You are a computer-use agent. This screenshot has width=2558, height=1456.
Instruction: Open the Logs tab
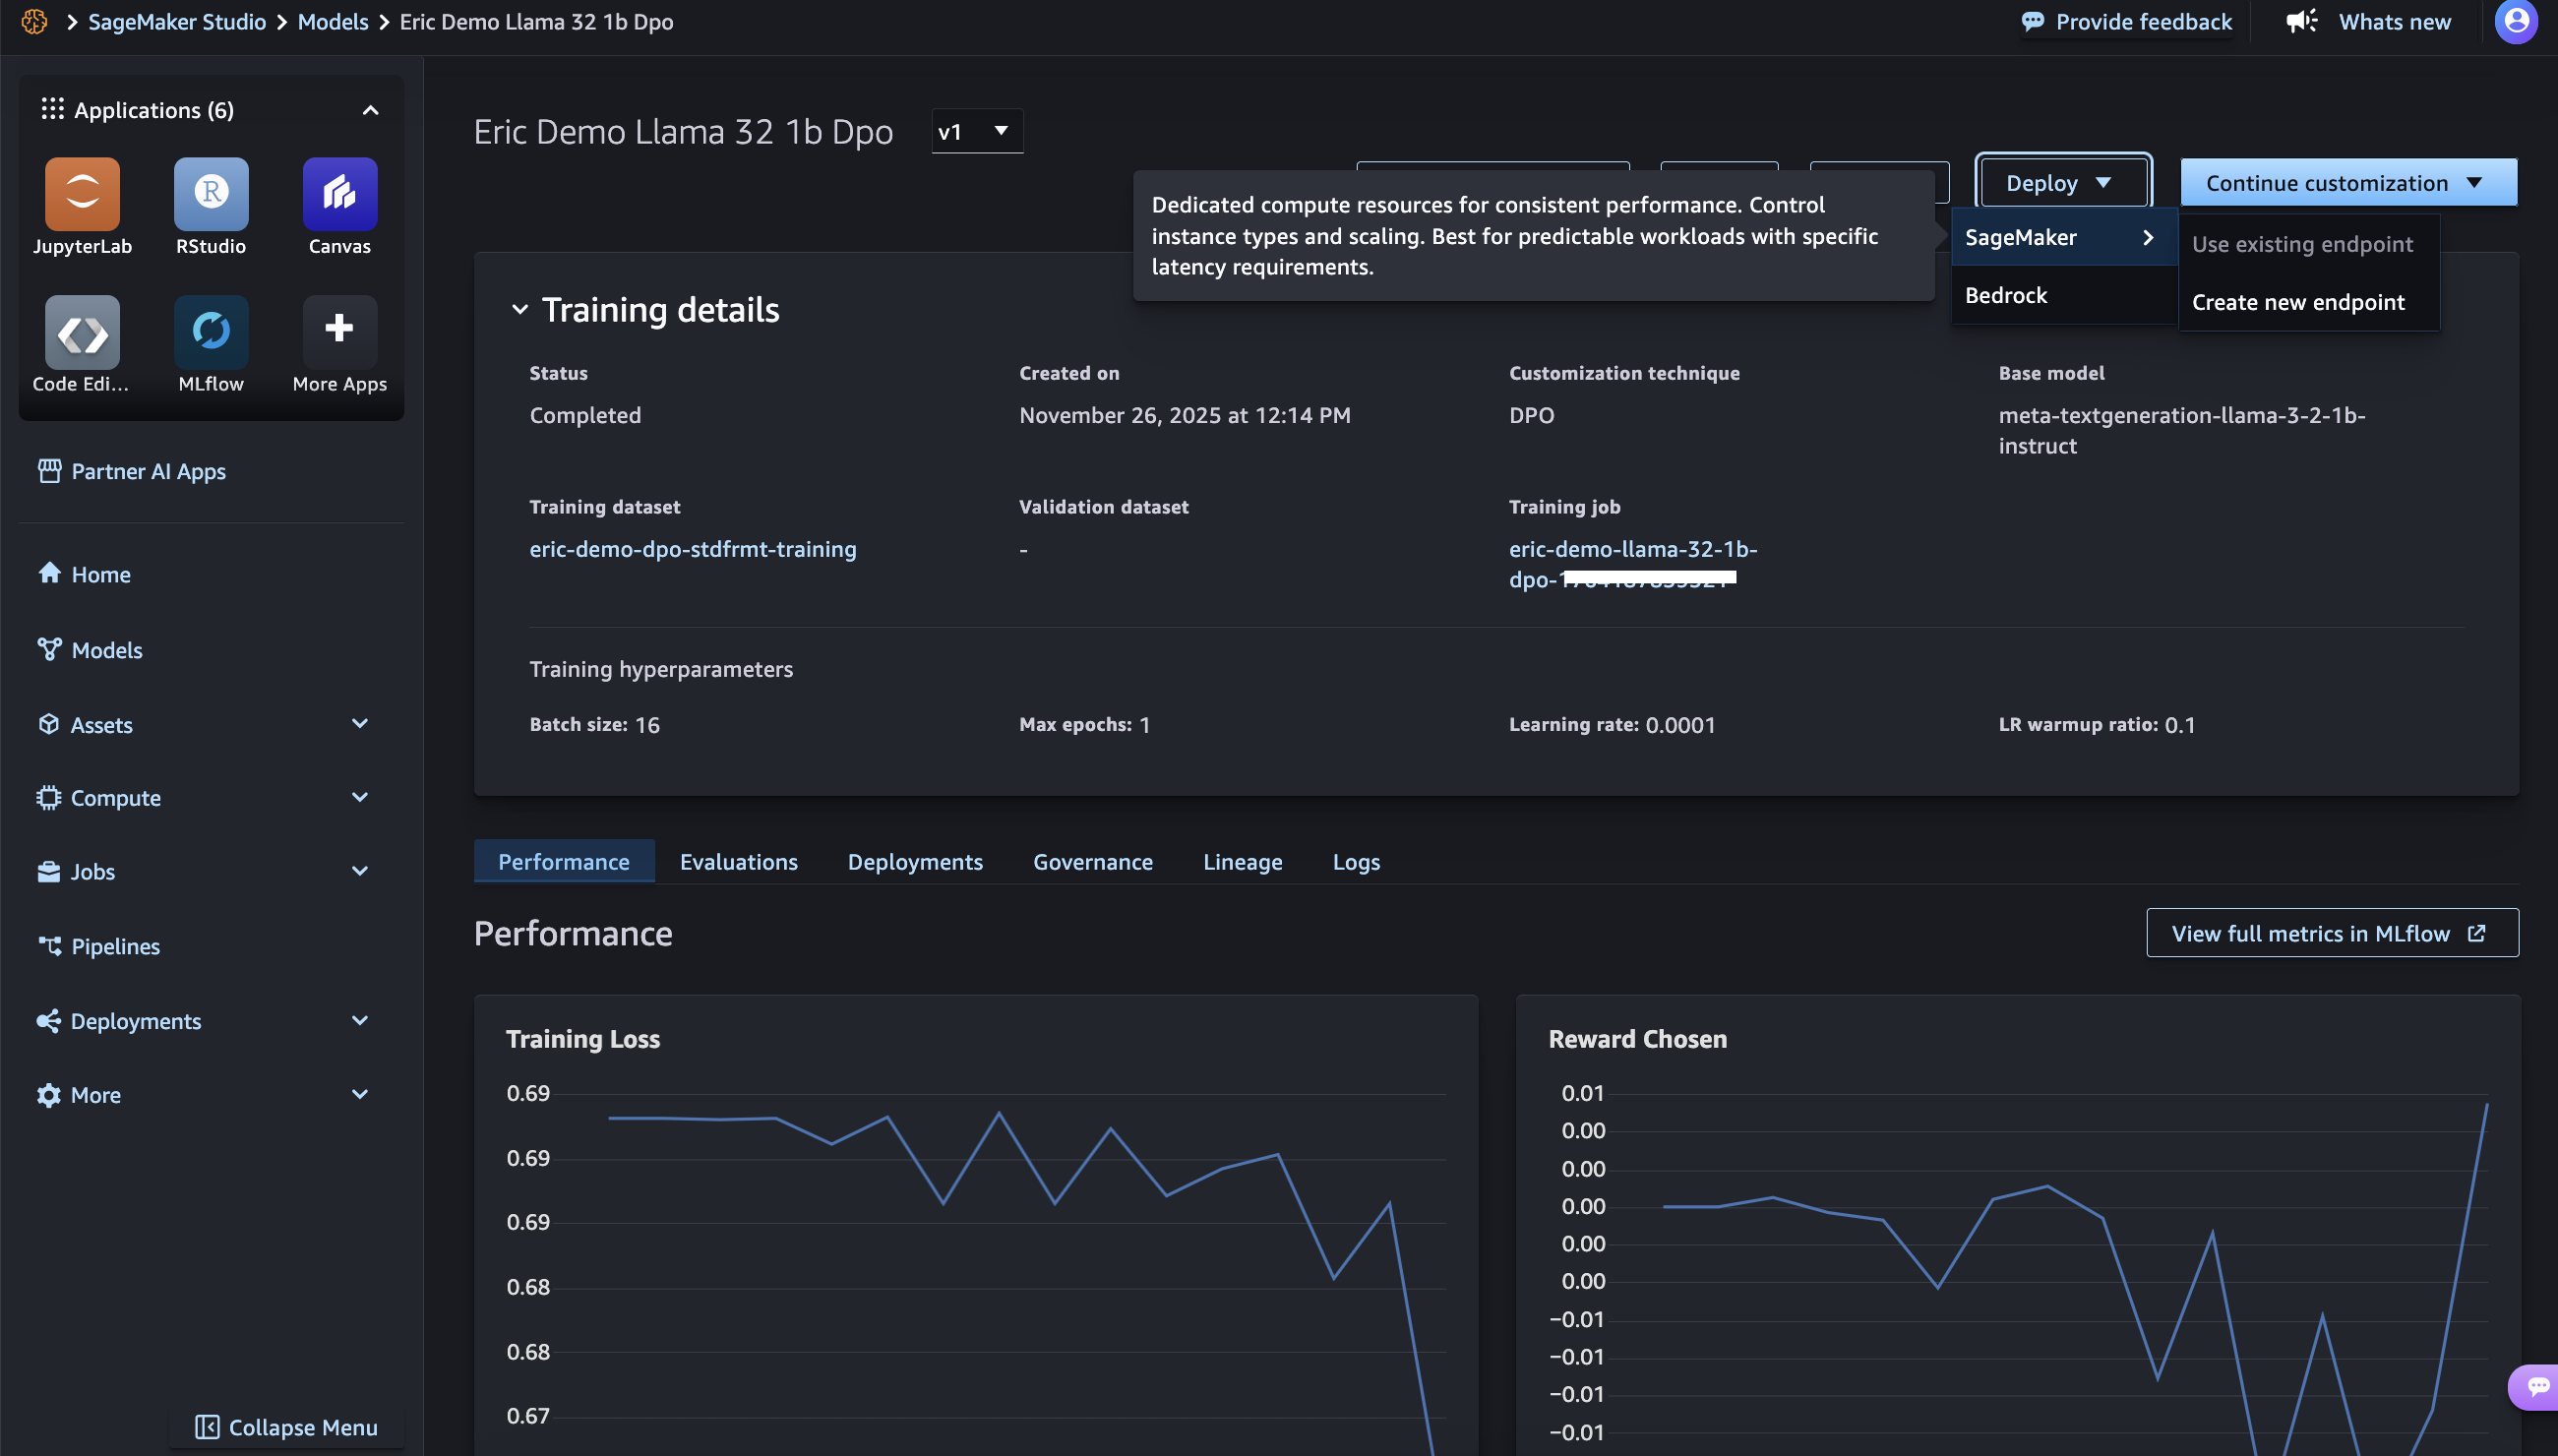pyautogui.click(x=1356, y=861)
